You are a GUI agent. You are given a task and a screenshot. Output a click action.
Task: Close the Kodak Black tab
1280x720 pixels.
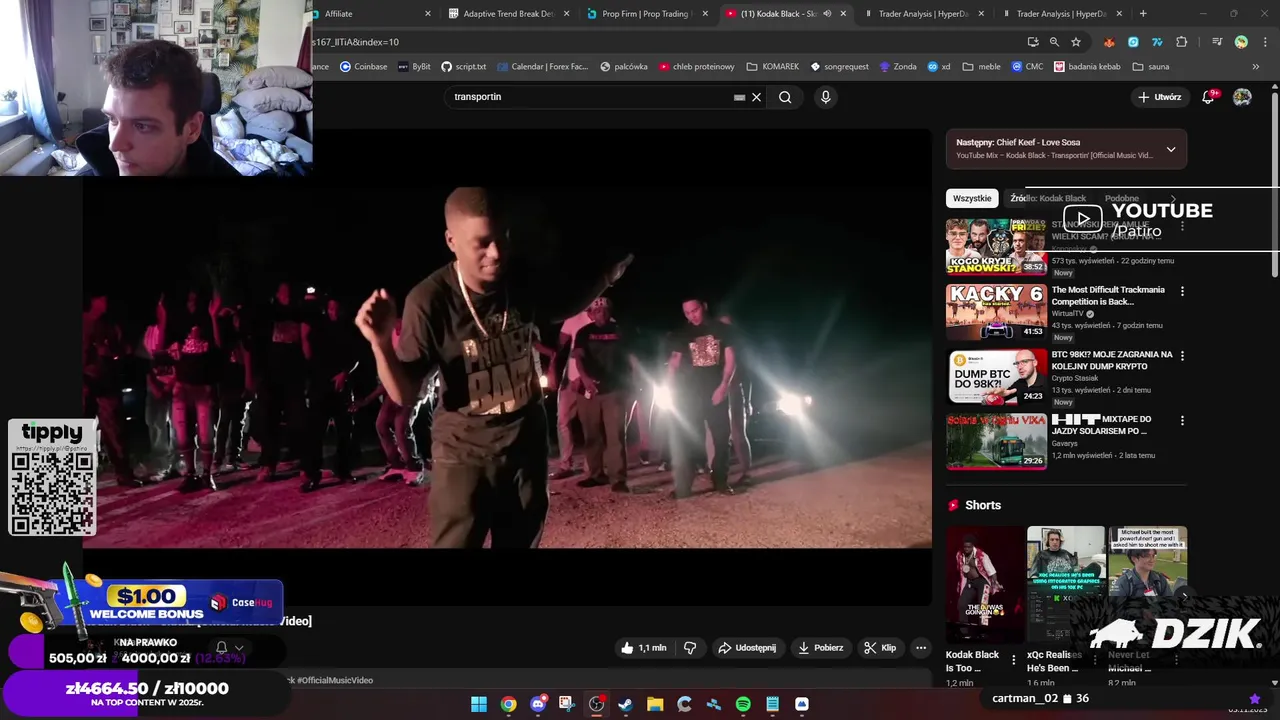(x=843, y=14)
